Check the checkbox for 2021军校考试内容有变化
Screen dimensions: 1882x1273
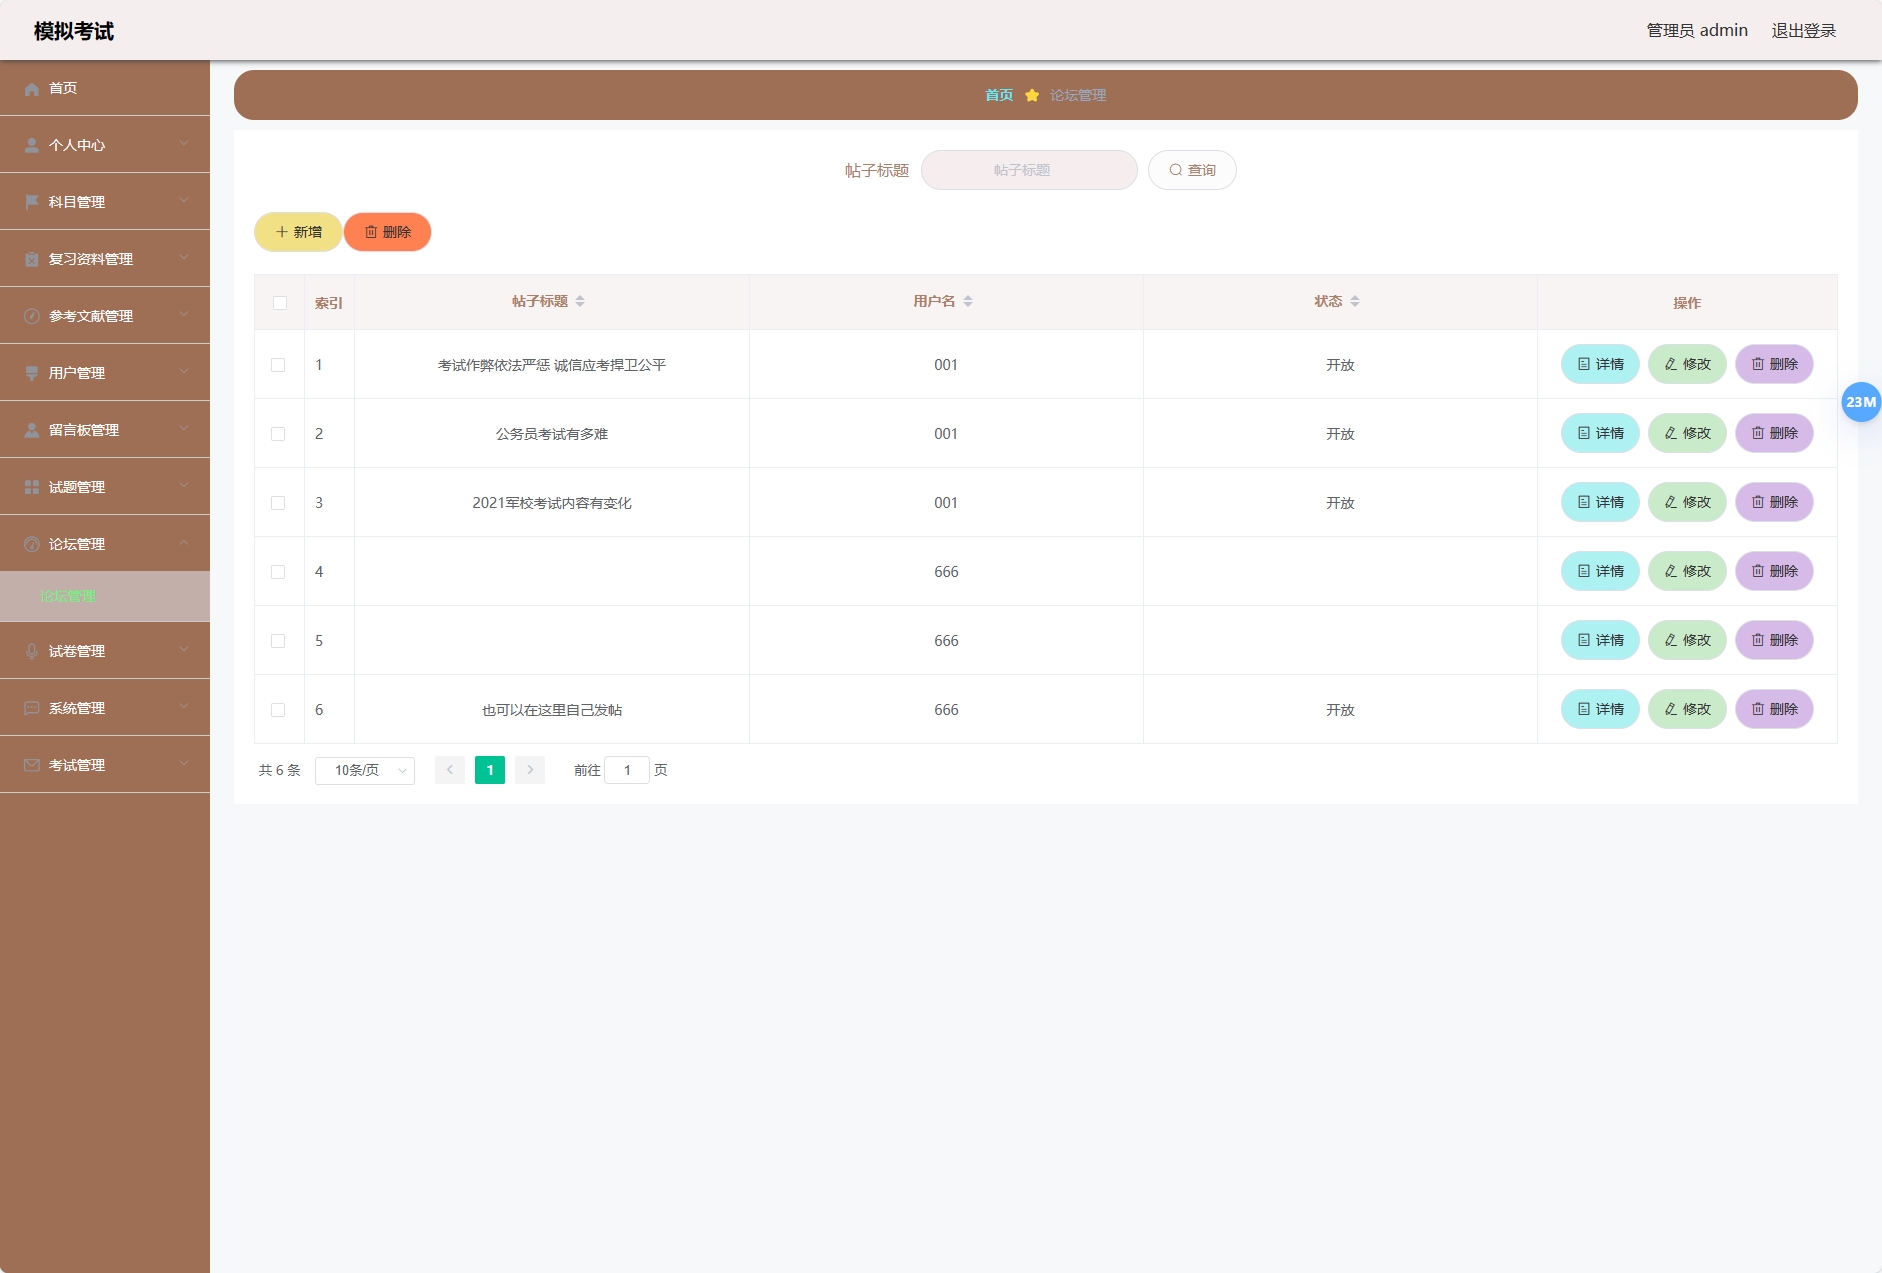pyautogui.click(x=278, y=503)
